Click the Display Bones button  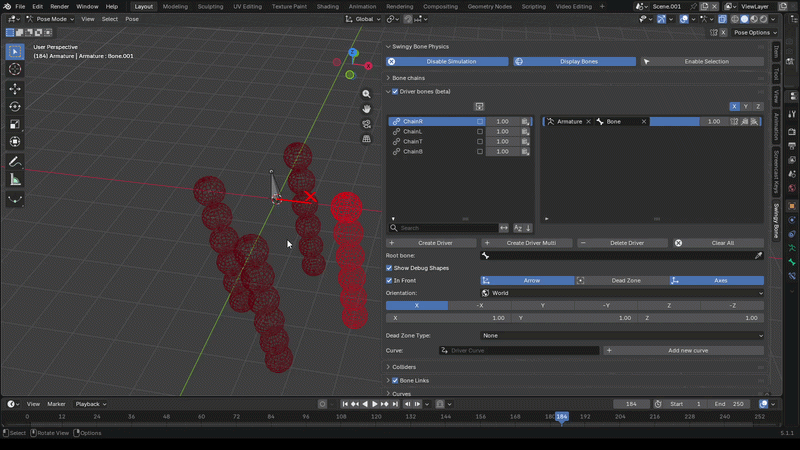574,62
